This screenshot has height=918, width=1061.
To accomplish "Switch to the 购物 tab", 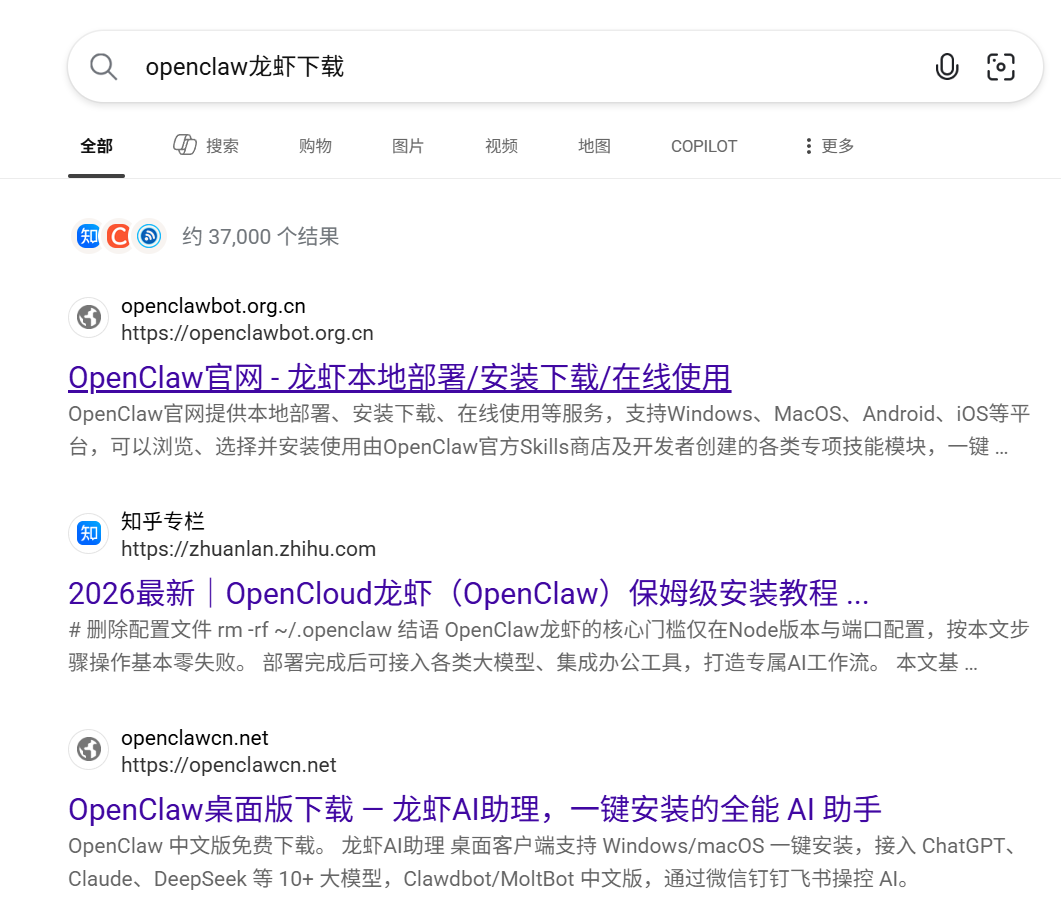I will [315, 146].
